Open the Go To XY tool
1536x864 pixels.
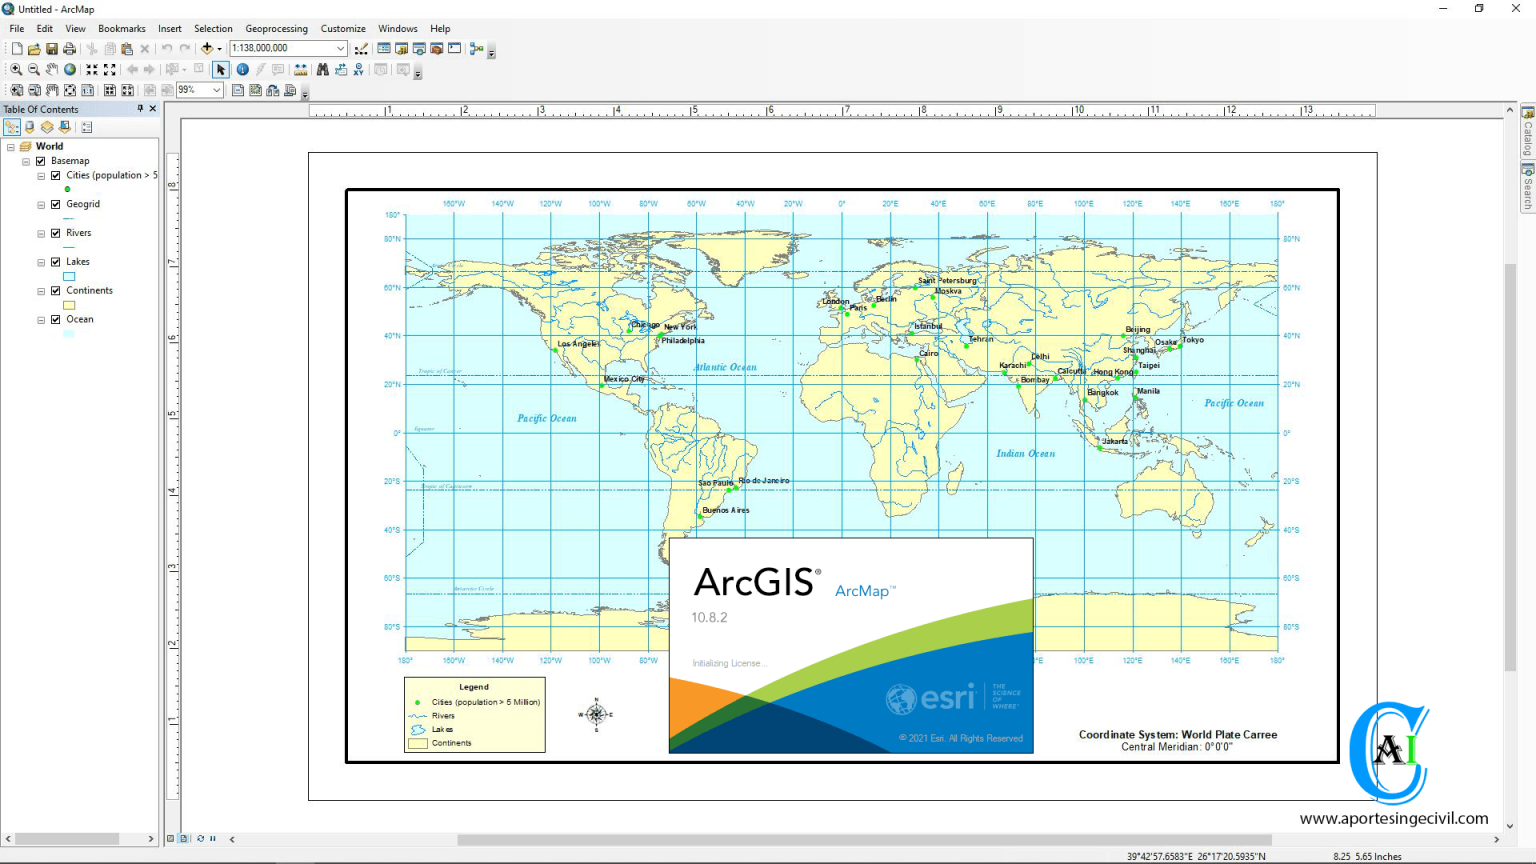coord(359,70)
